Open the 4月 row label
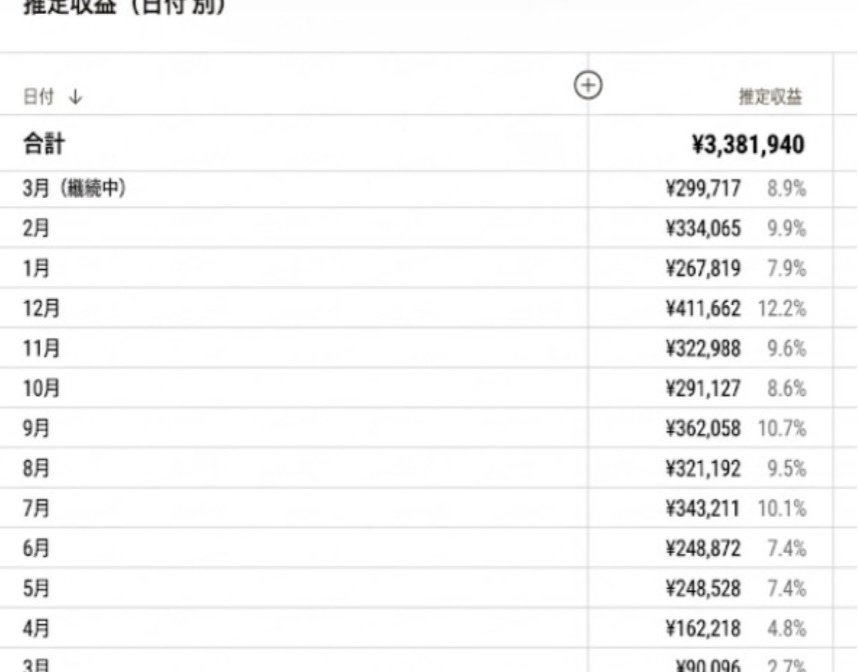The height and width of the screenshot is (672, 858). [37, 629]
